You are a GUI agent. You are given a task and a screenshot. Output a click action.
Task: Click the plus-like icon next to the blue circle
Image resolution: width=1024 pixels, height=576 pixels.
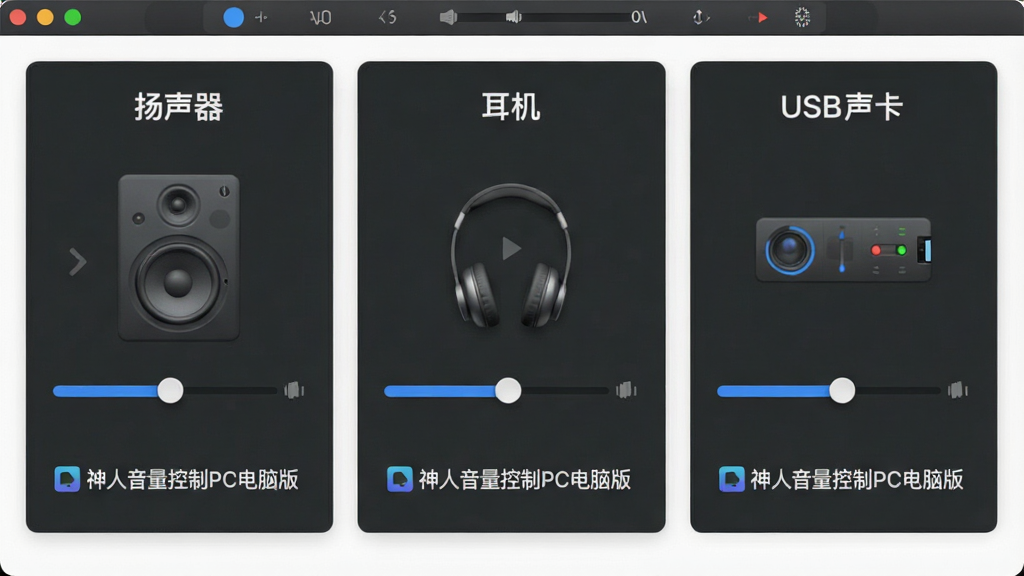(261, 18)
